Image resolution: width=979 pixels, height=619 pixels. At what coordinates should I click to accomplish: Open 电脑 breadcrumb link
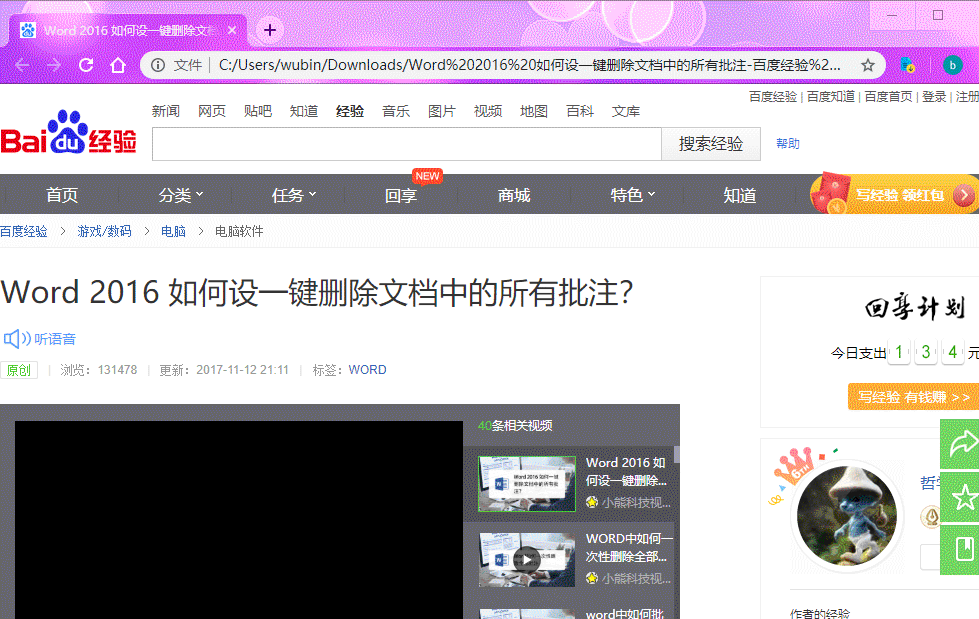coord(173,231)
